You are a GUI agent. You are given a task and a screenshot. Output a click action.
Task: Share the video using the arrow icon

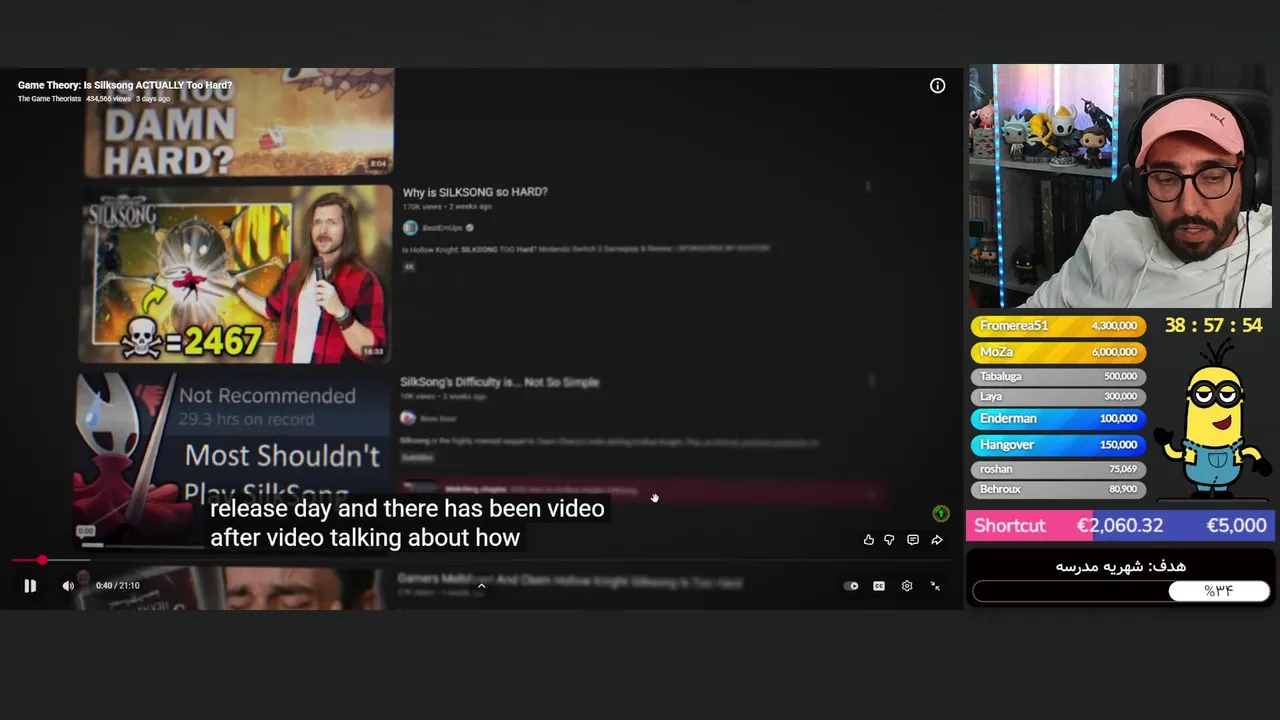click(x=937, y=540)
